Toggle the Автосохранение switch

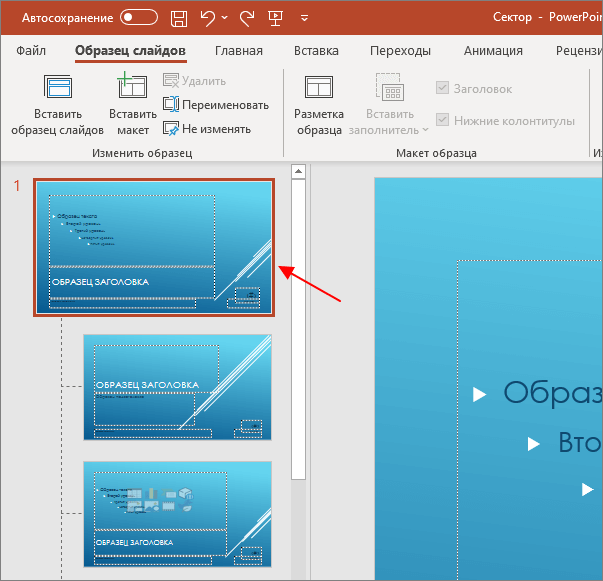pos(138,17)
